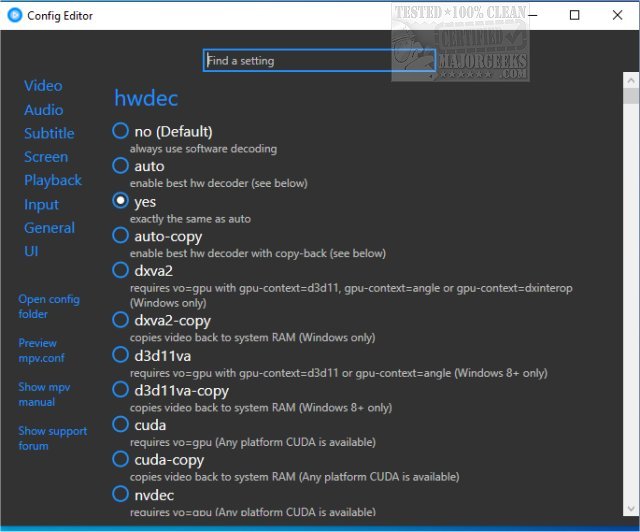Click 'copies video back to system RAM (Windows 8+ only)'

(x=261, y=408)
